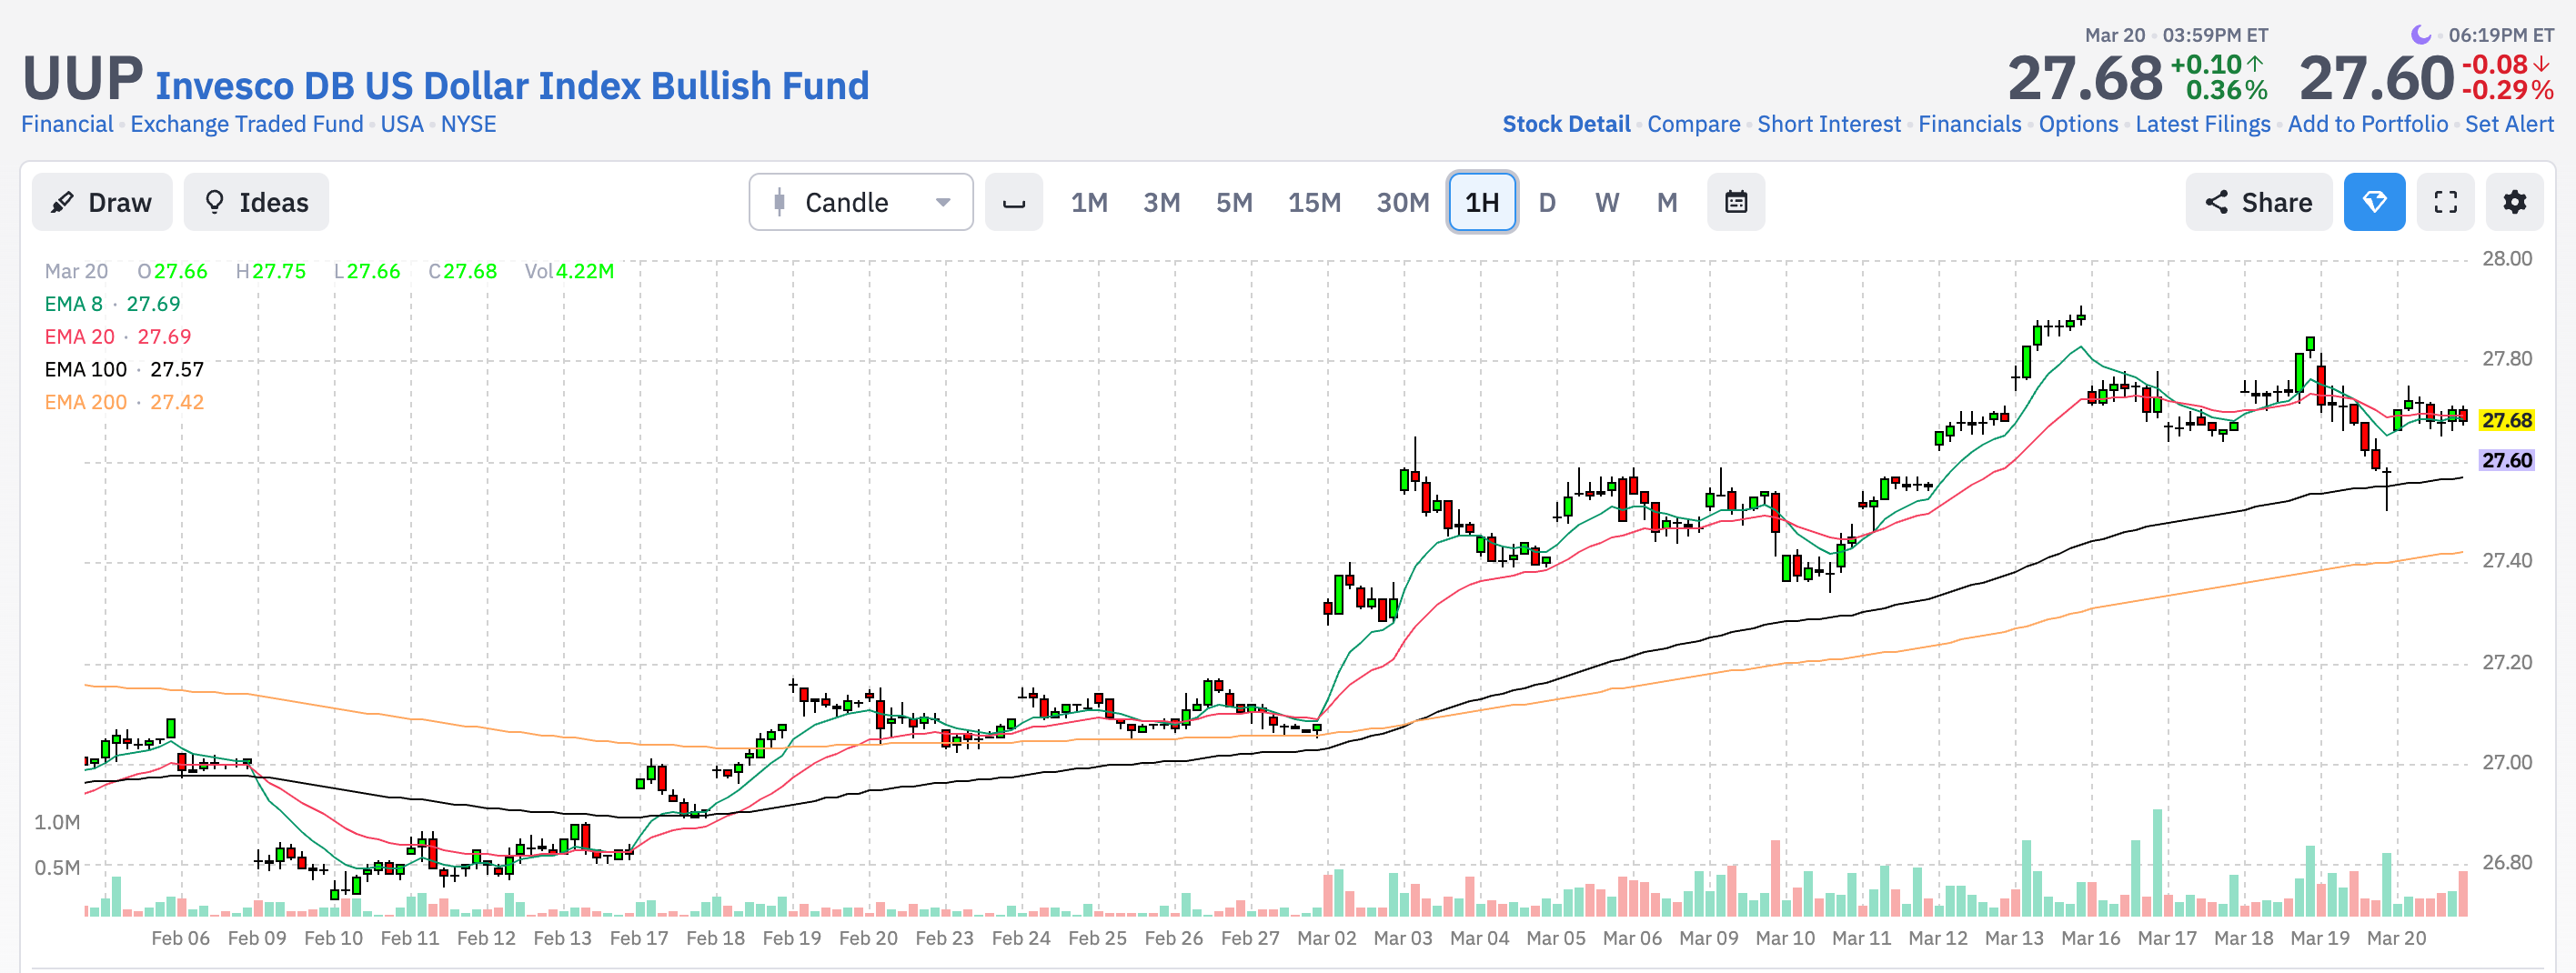Viewport: 2576px width, 973px height.
Task: Switch chart to Monthly (M) interval
Action: coord(1667,202)
